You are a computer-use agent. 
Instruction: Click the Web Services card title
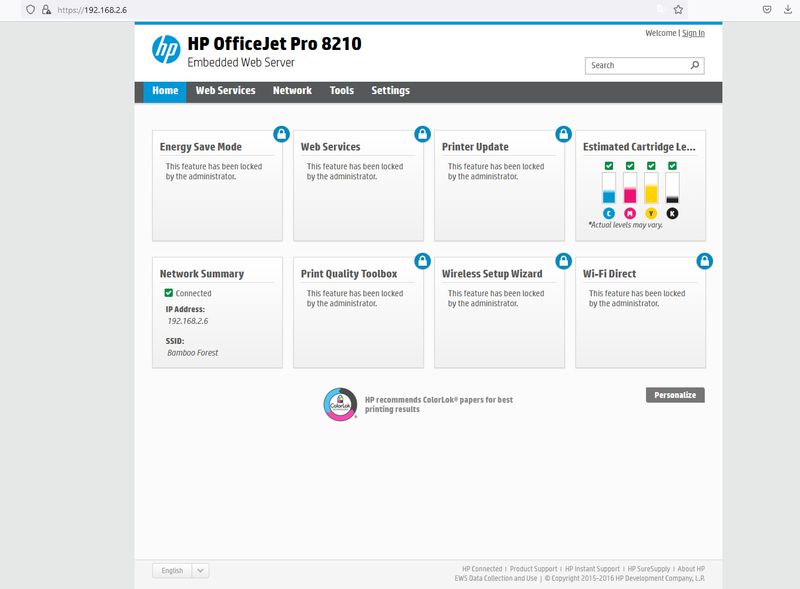pyautogui.click(x=331, y=147)
